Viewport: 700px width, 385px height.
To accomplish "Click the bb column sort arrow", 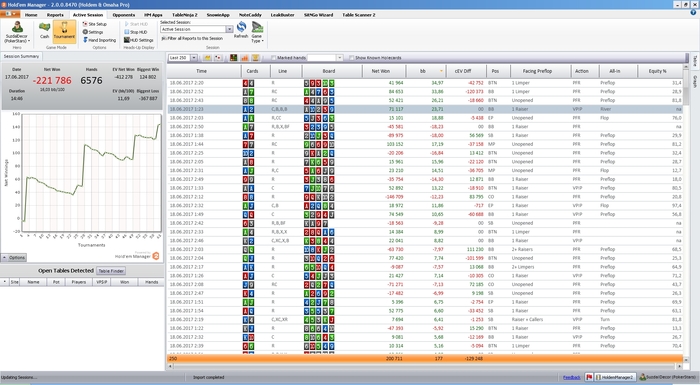I will pos(441,71).
